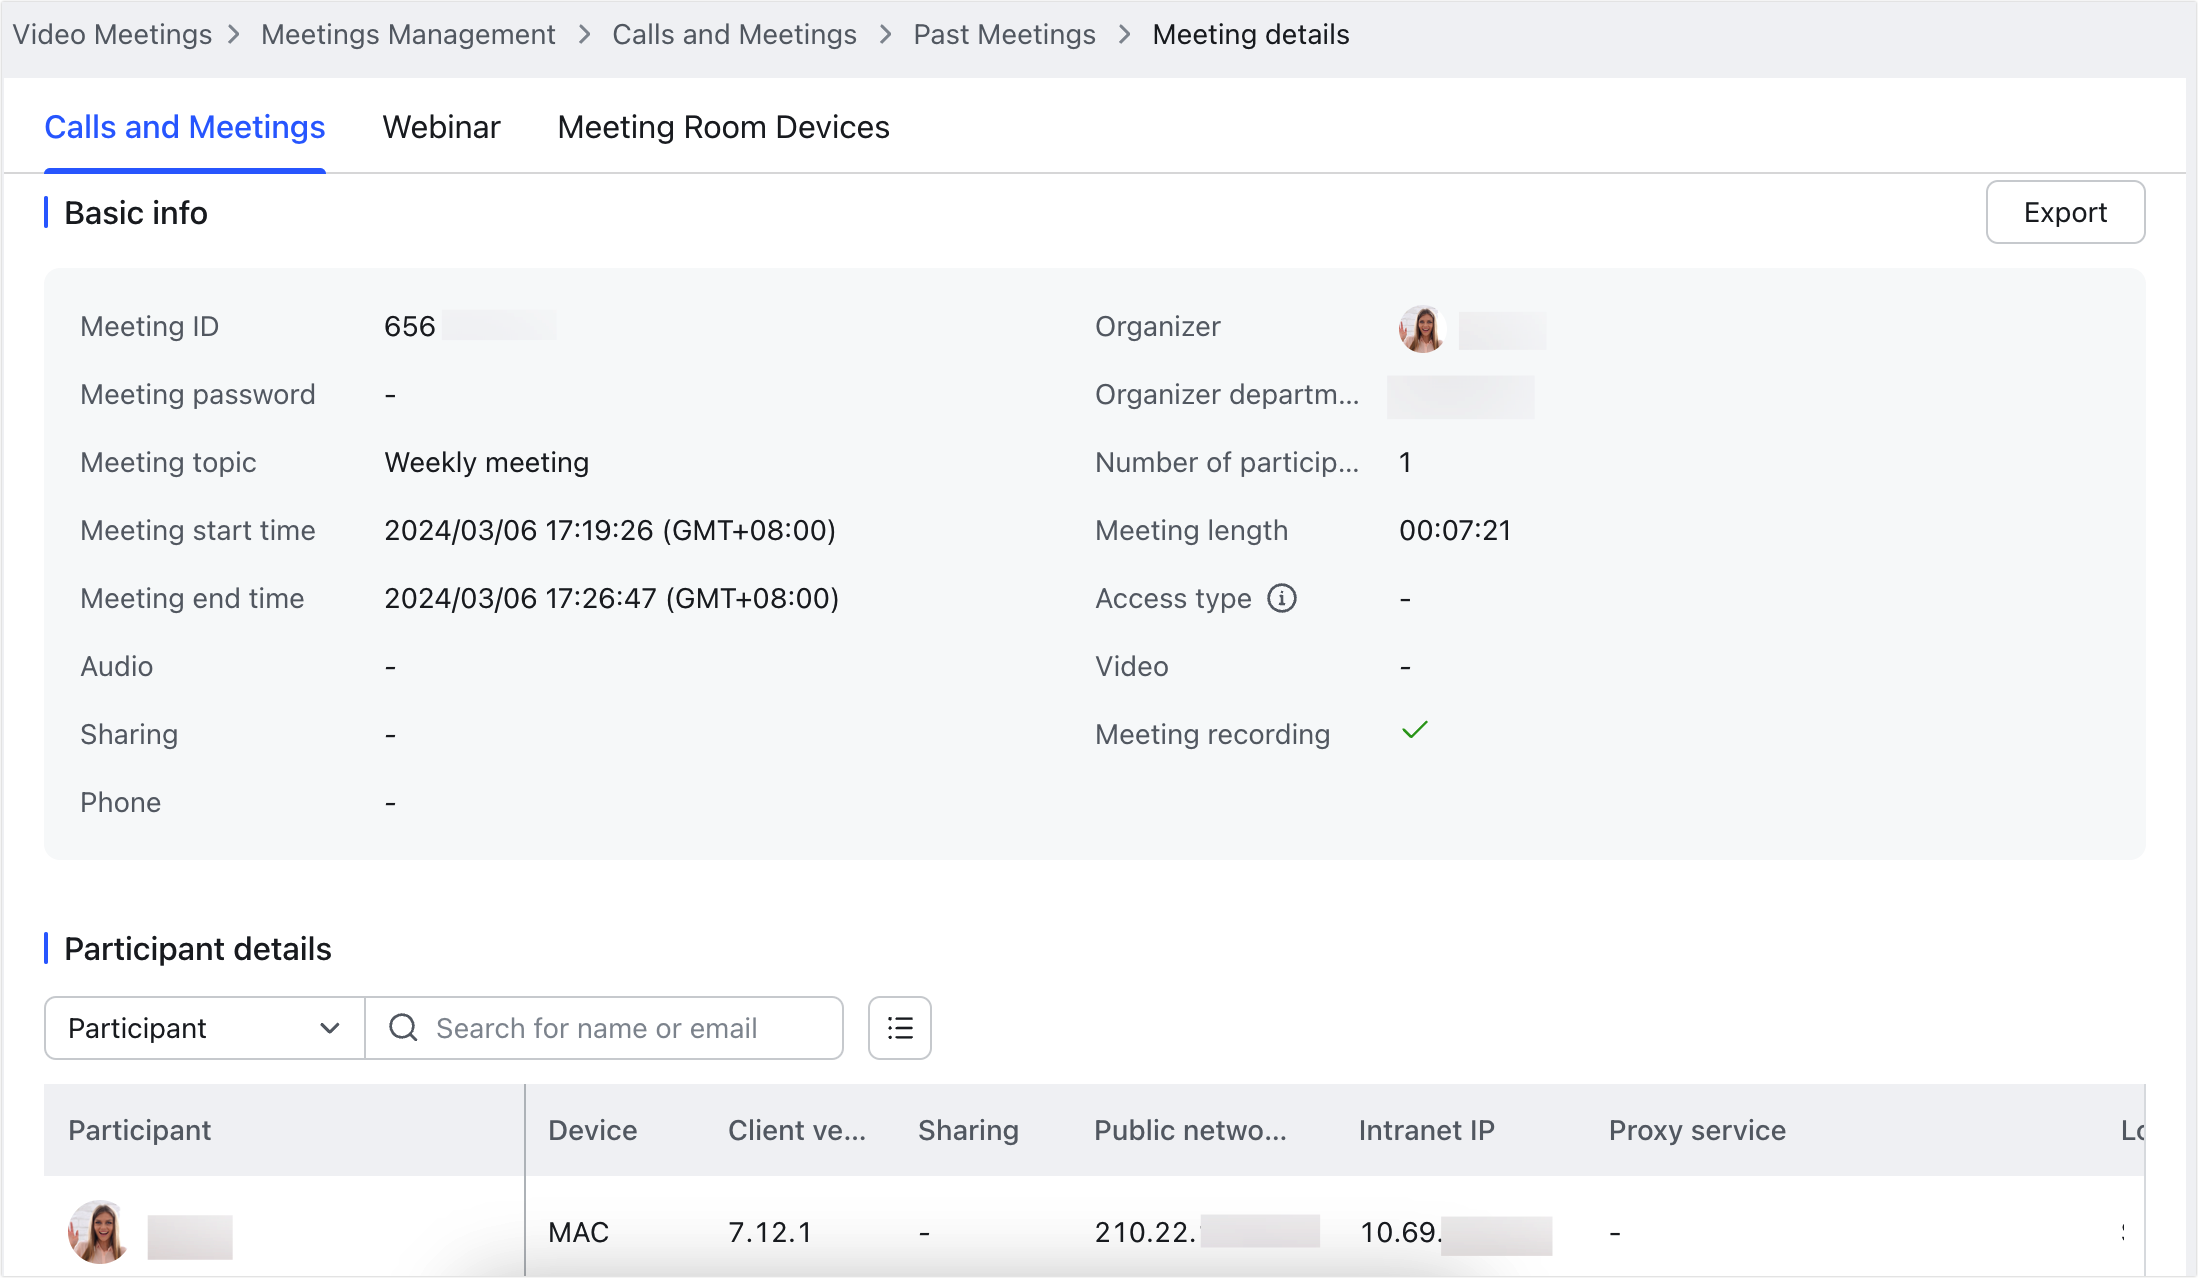
Task: Click the participant avatar in the table
Action: [97, 1232]
